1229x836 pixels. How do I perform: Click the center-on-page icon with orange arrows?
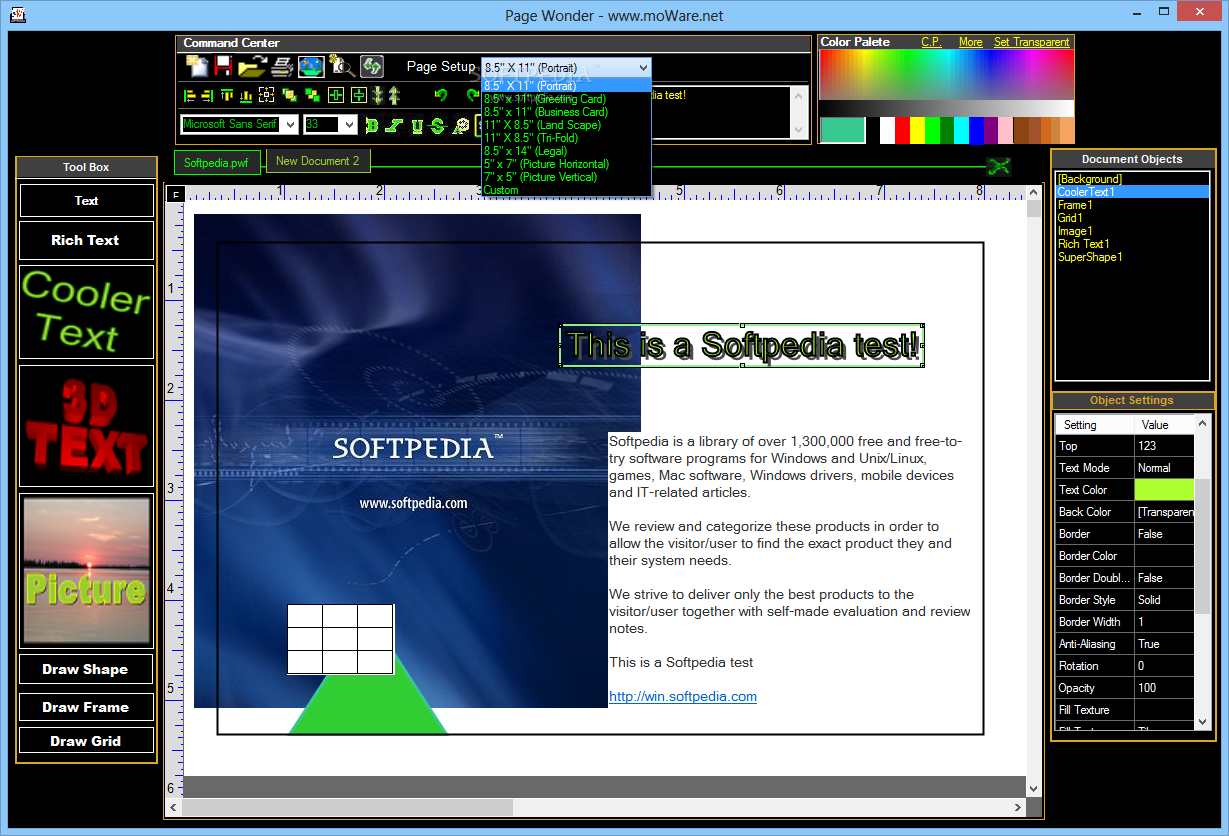click(266, 95)
